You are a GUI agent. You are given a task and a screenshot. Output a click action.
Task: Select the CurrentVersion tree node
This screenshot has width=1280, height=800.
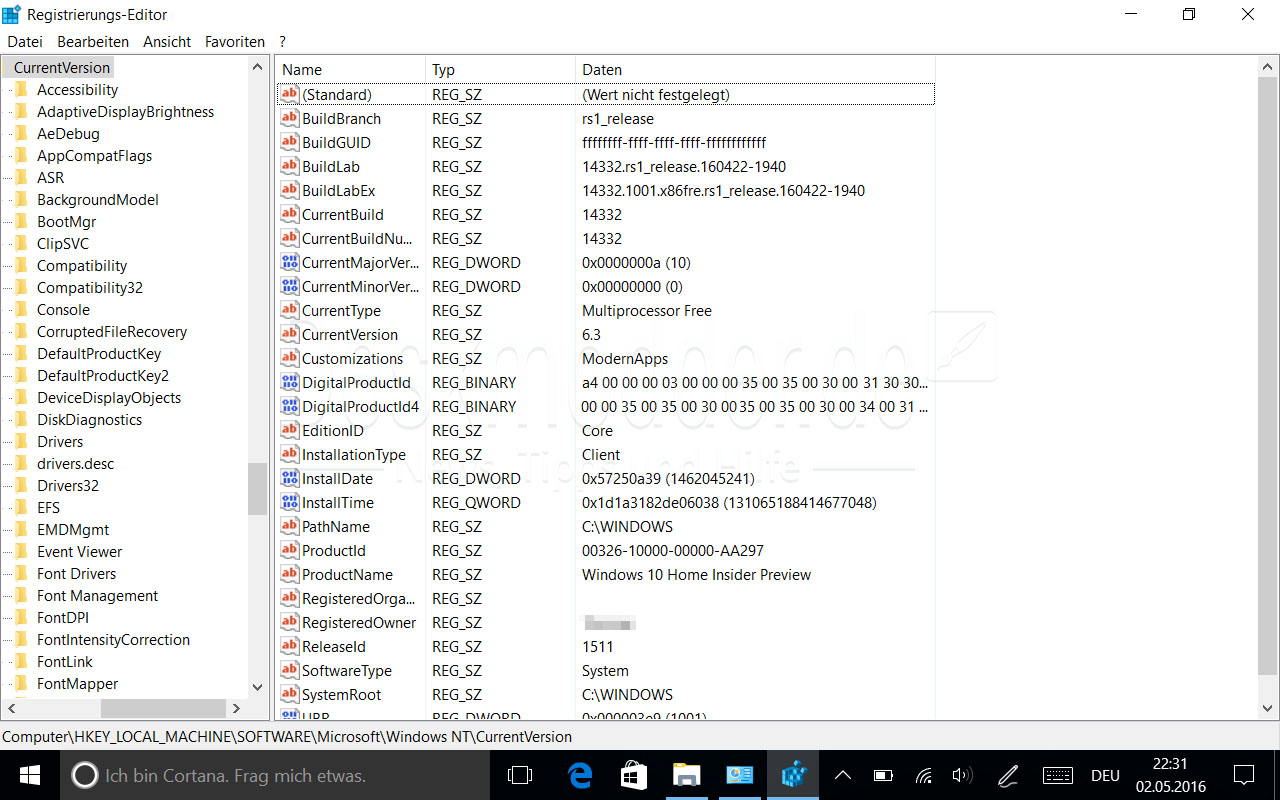tap(61, 67)
